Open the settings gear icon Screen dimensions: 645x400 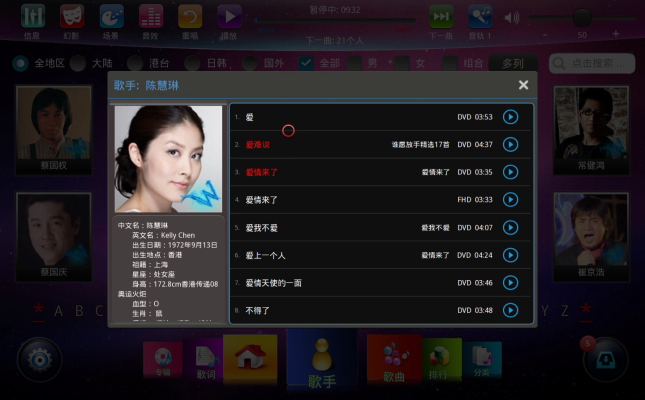(39, 360)
